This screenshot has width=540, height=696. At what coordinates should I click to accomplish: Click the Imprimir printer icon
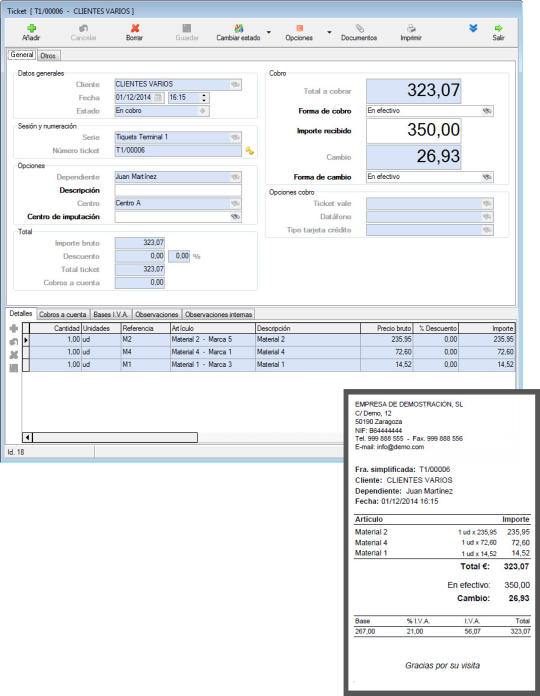pos(411,28)
